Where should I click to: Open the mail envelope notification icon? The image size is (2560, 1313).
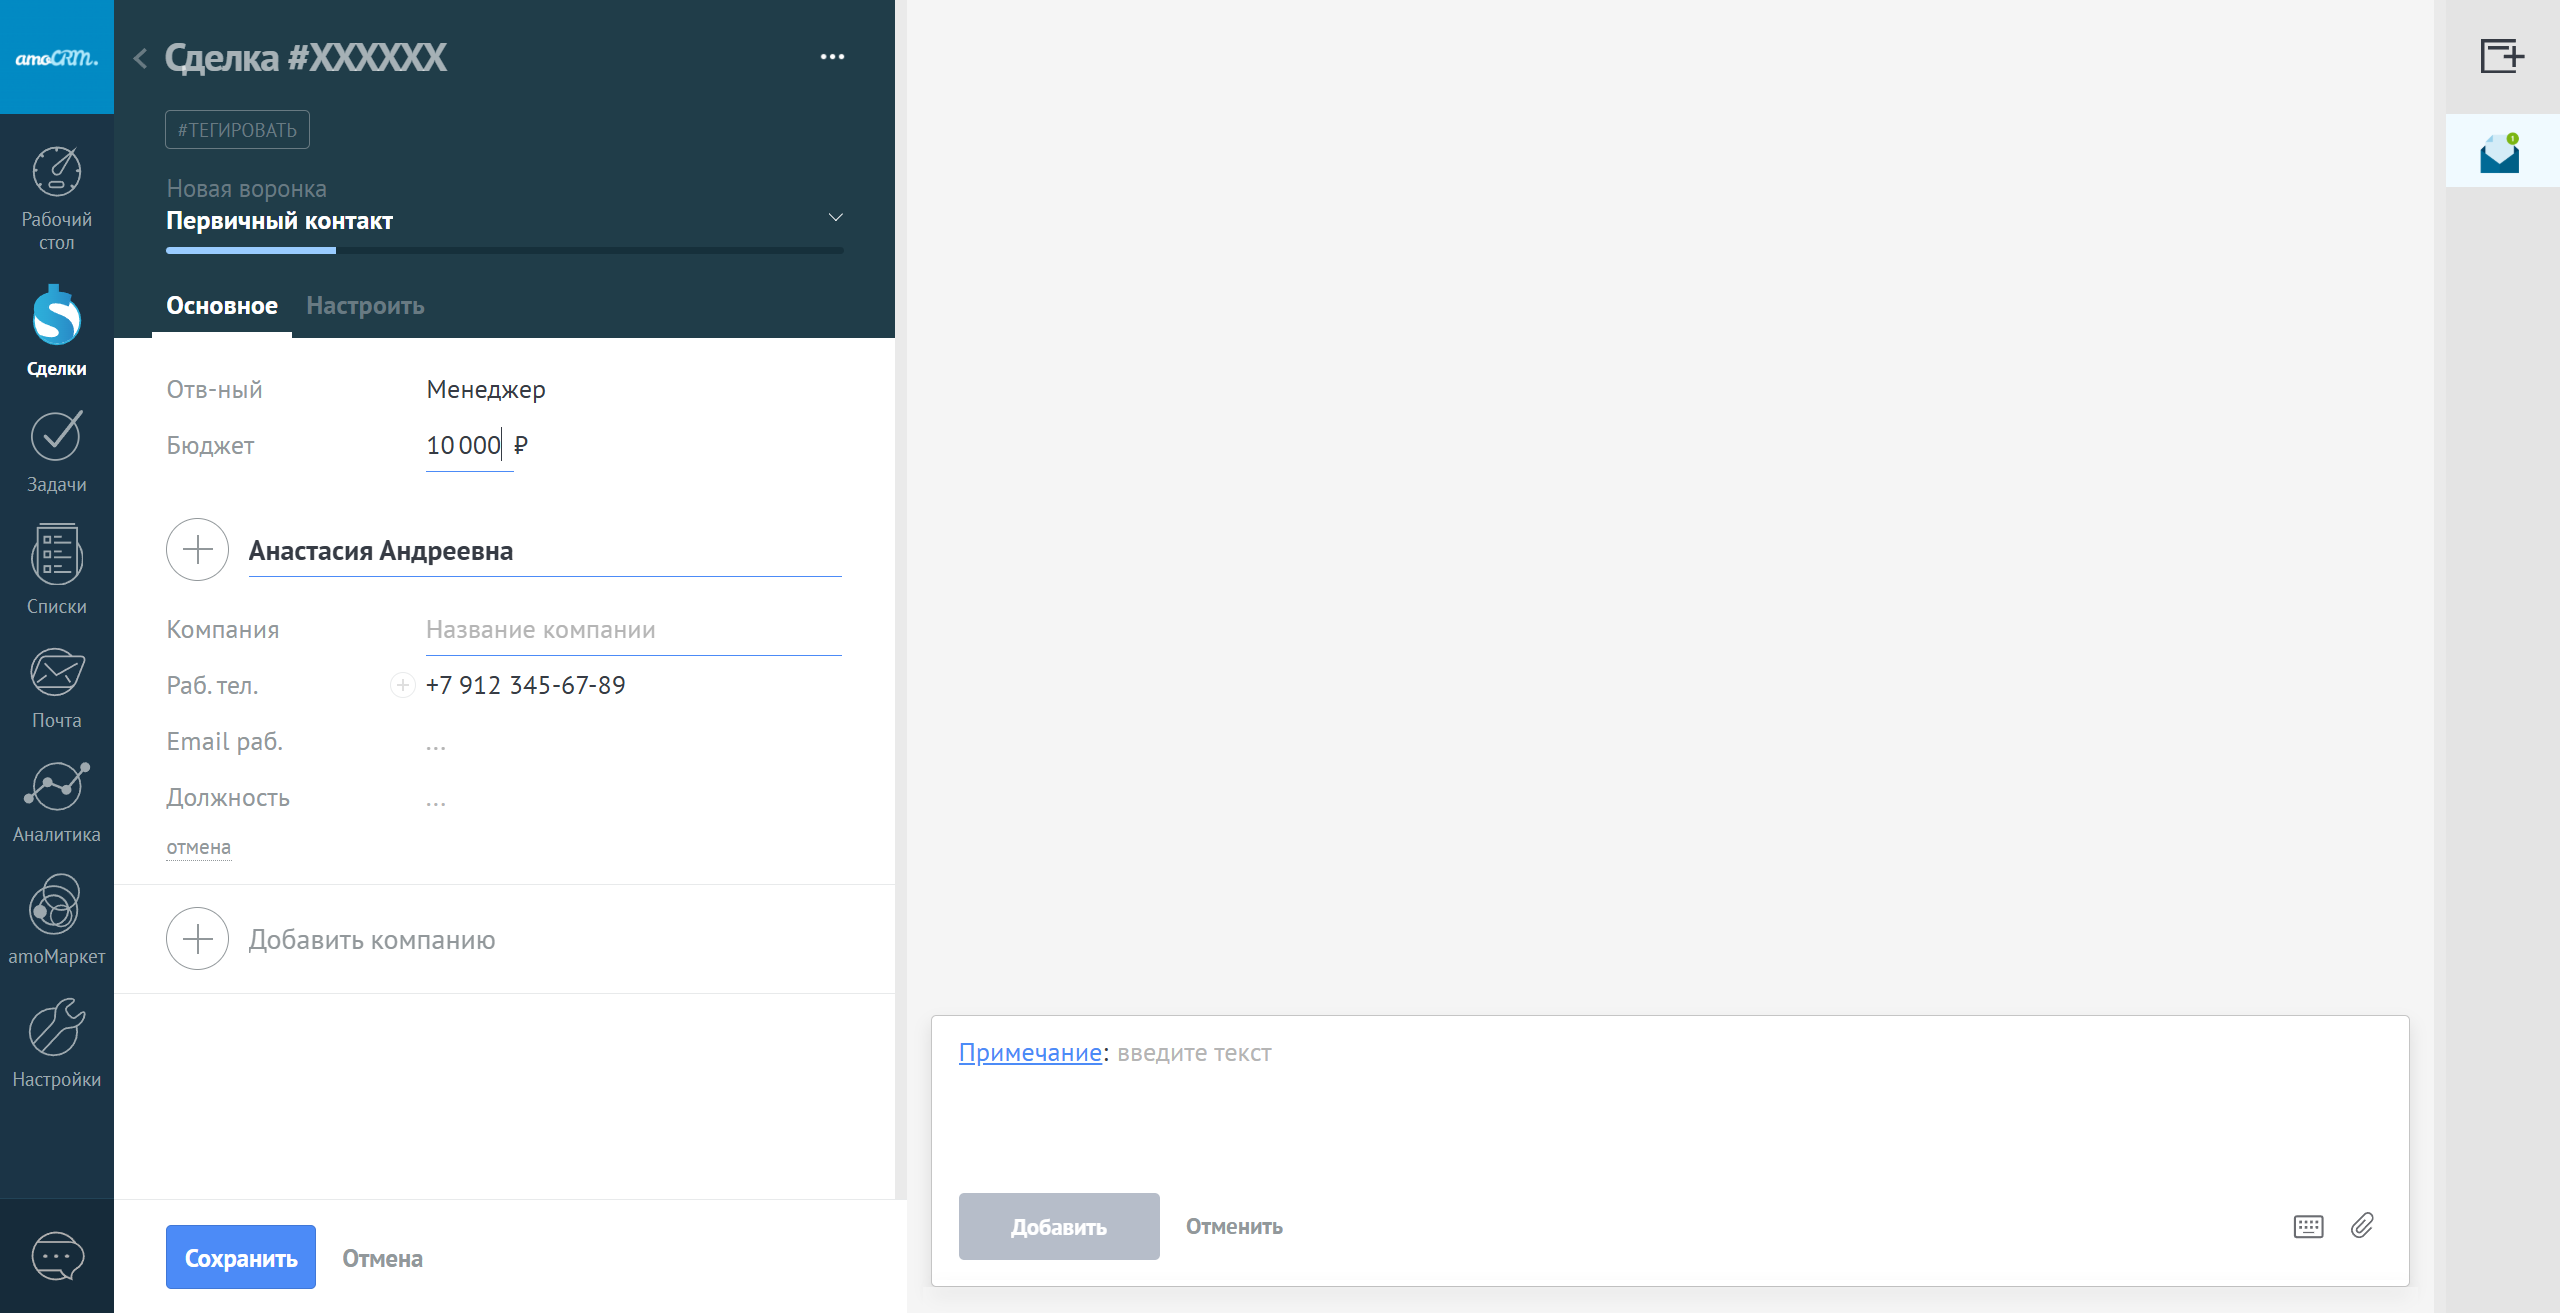click(x=2499, y=153)
